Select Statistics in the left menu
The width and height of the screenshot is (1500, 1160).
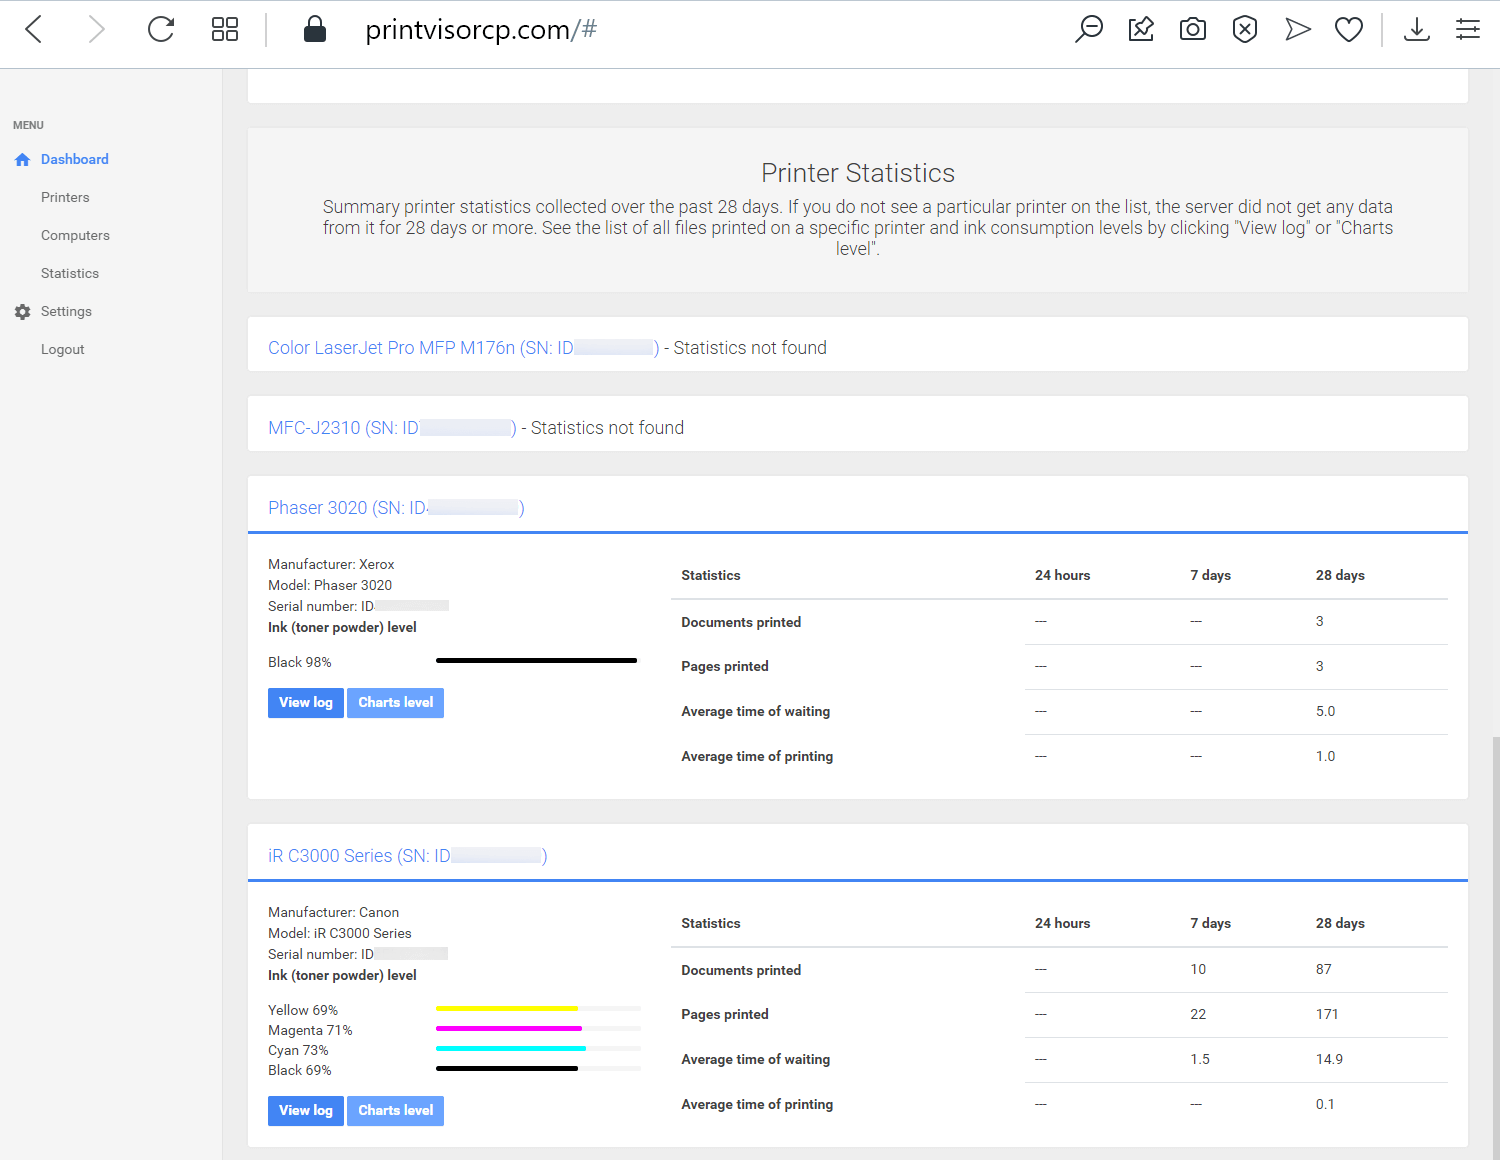[70, 273]
